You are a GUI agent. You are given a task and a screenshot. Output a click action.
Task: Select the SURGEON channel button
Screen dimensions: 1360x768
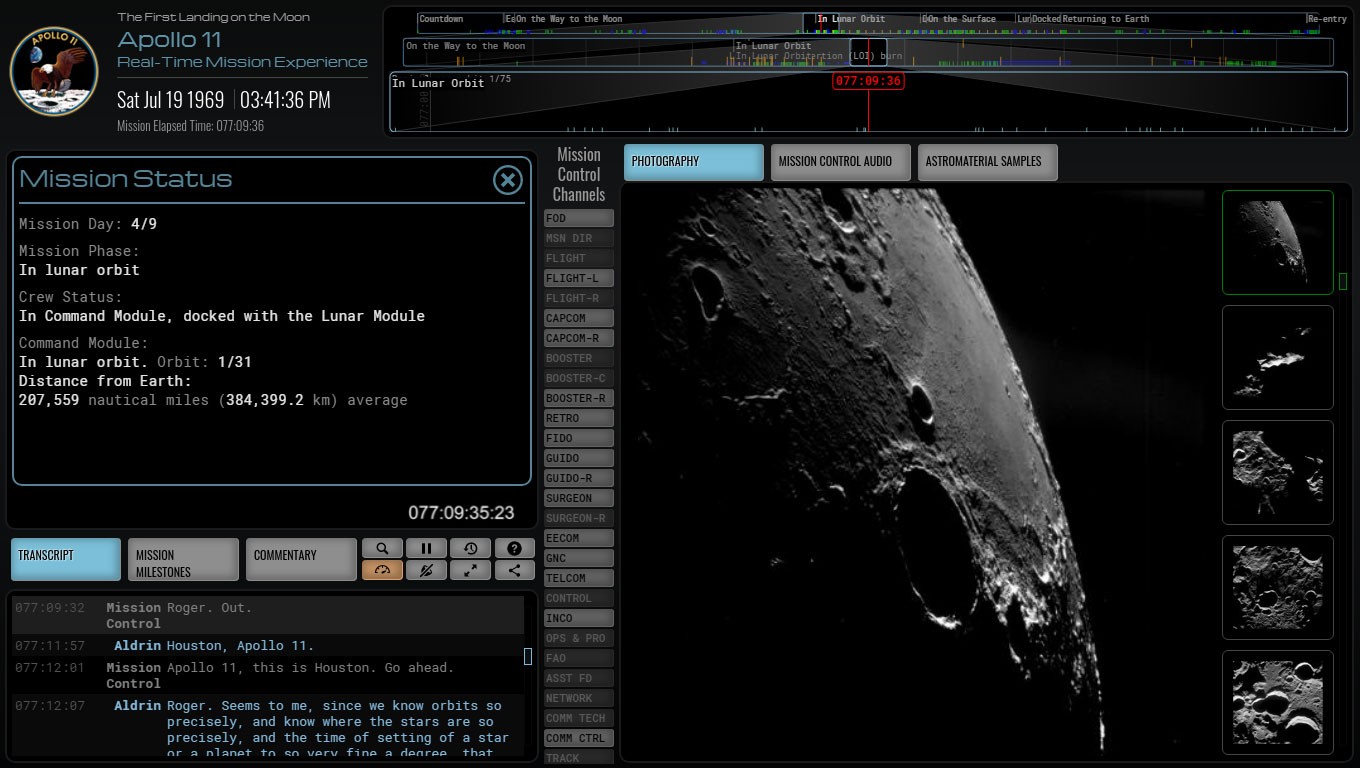pos(579,498)
